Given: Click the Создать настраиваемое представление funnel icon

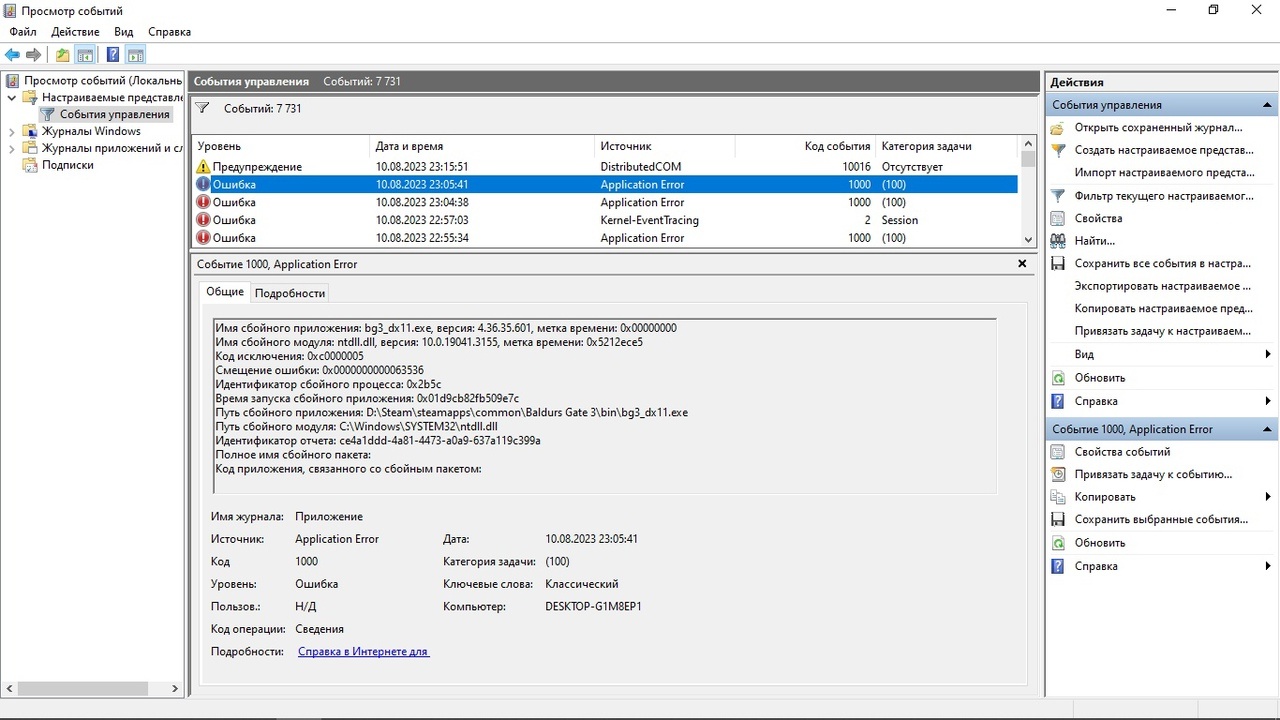Looking at the screenshot, I should 1058,150.
